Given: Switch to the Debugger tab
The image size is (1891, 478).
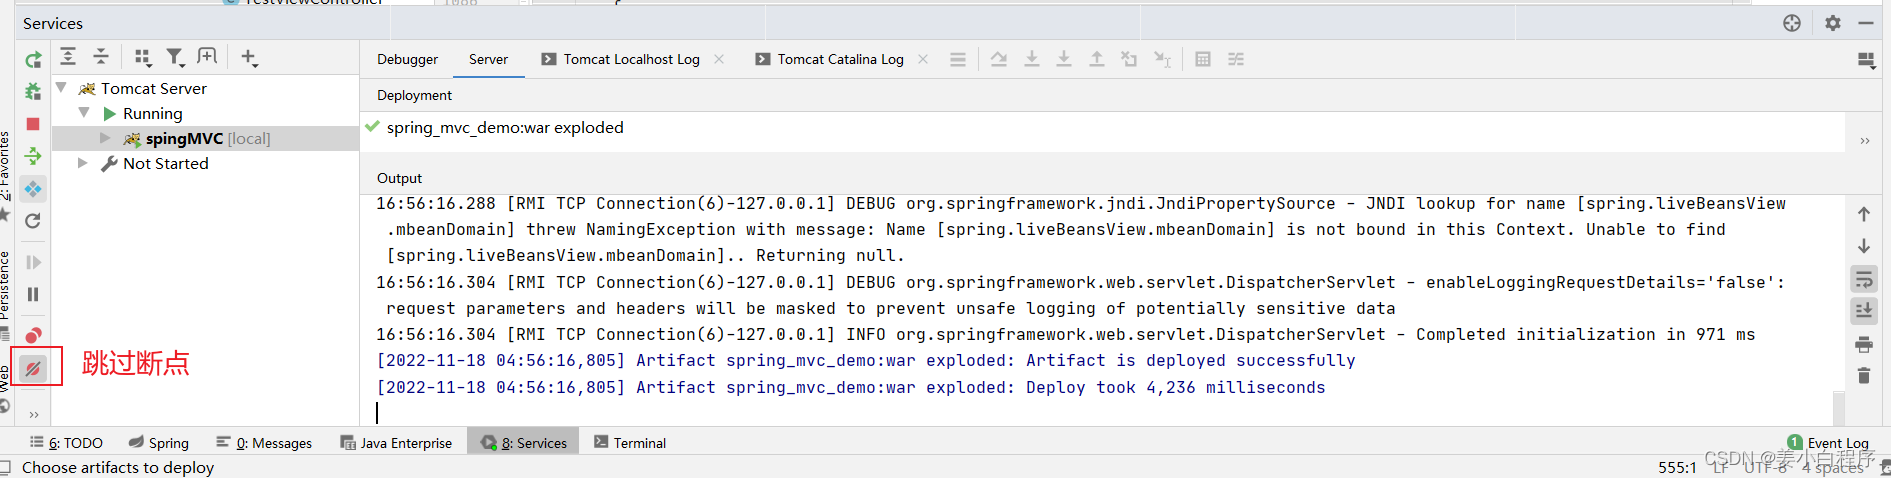Looking at the screenshot, I should click(407, 59).
